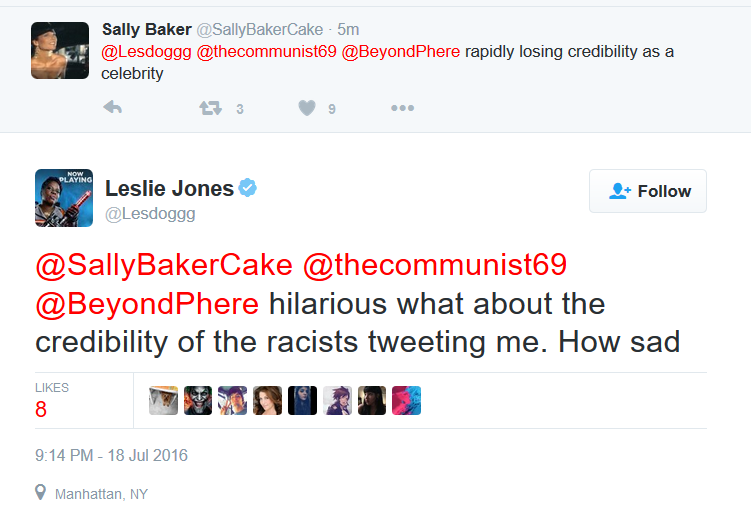
Task: Click the first liker's avatar with dog
Action: pyautogui.click(x=163, y=400)
